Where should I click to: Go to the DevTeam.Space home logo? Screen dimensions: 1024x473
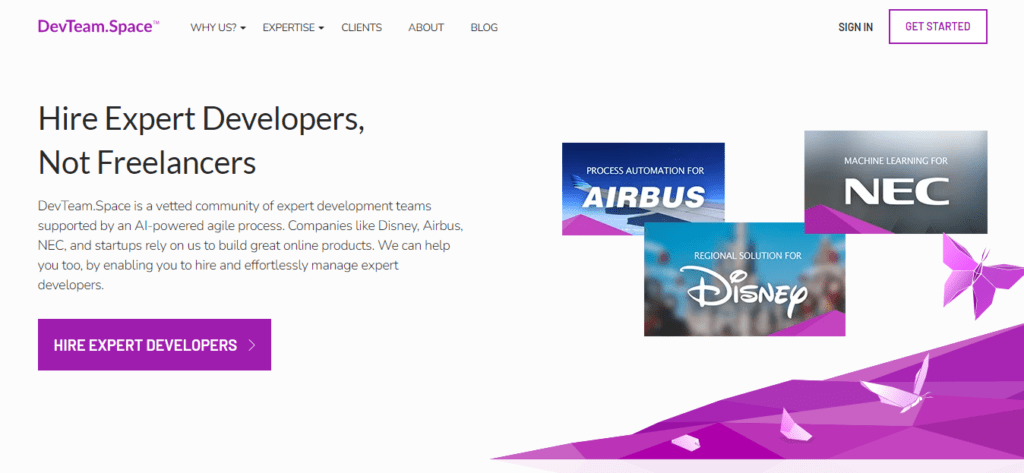click(x=99, y=27)
